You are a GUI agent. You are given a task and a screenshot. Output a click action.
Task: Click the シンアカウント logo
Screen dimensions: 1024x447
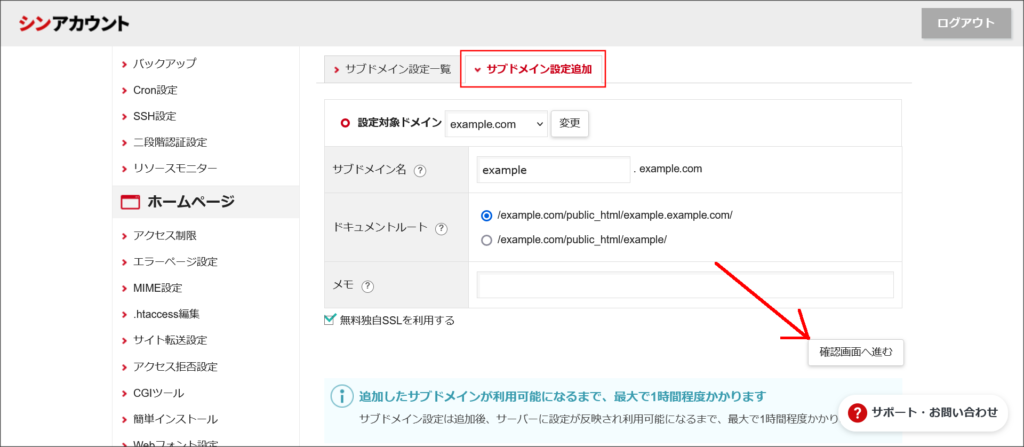(74, 24)
